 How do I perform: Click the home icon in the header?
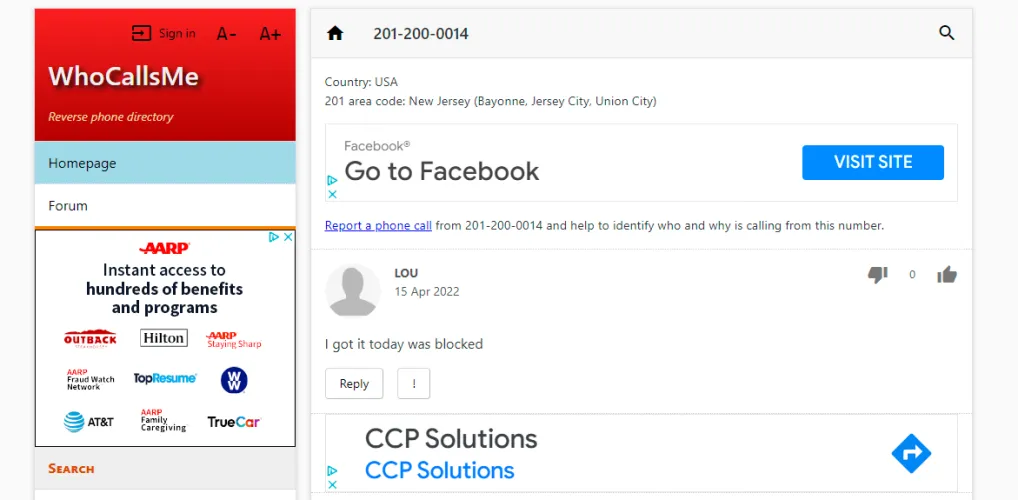pyautogui.click(x=335, y=33)
